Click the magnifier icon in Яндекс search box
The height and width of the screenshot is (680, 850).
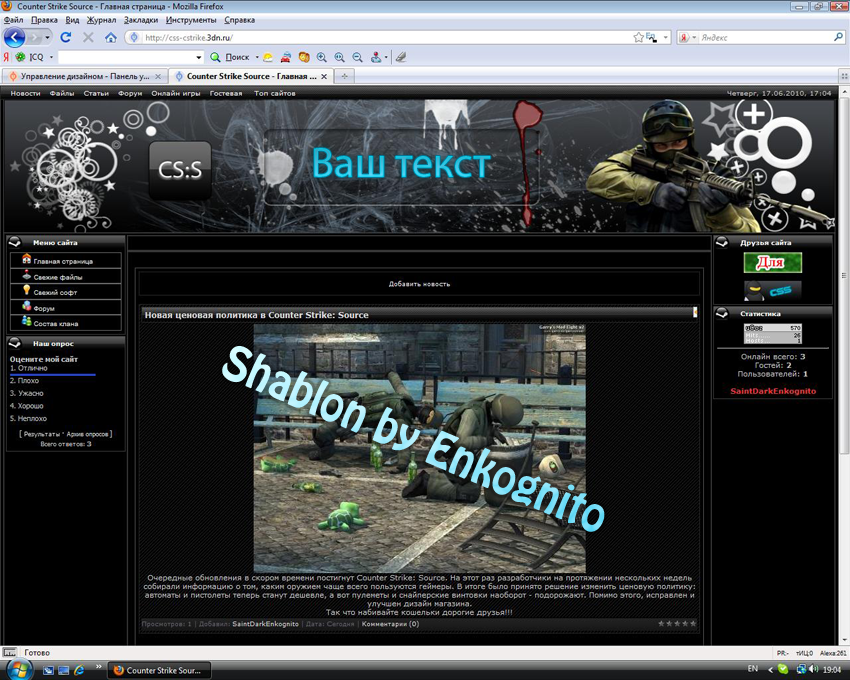tap(838, 37)
